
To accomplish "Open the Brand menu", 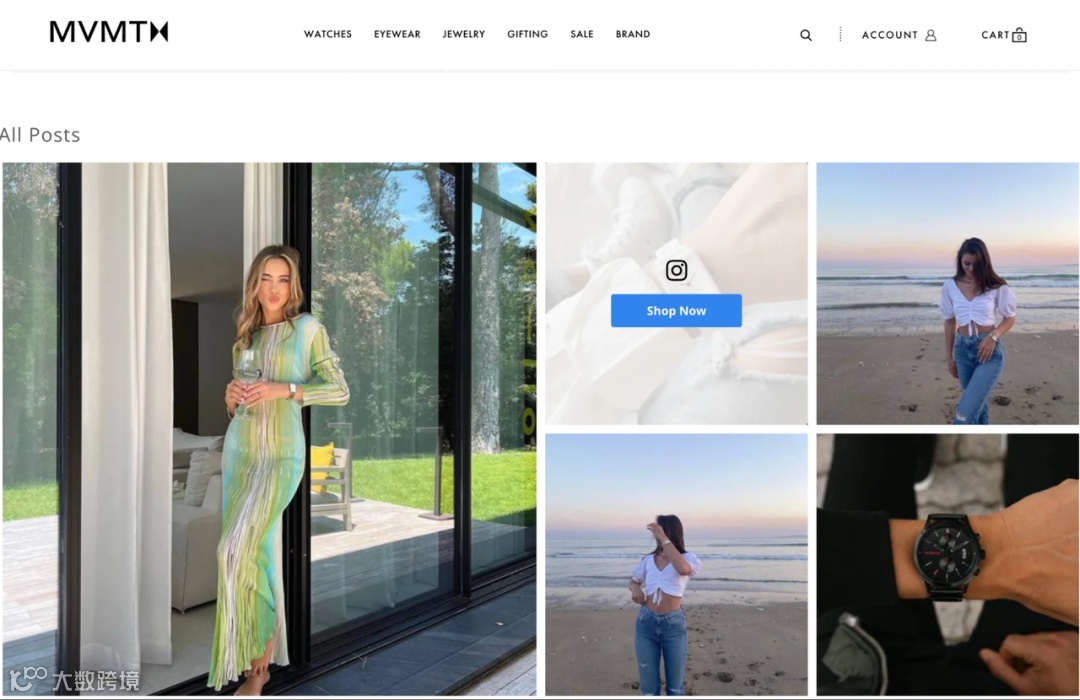I will coord(633,34).
